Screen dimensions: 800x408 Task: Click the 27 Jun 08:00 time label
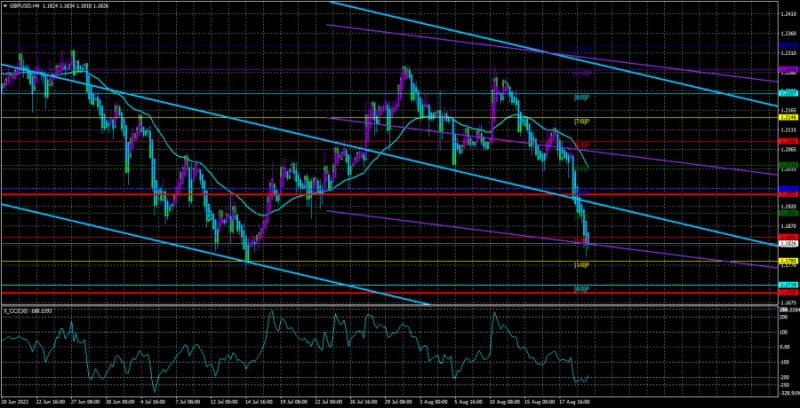83,402
